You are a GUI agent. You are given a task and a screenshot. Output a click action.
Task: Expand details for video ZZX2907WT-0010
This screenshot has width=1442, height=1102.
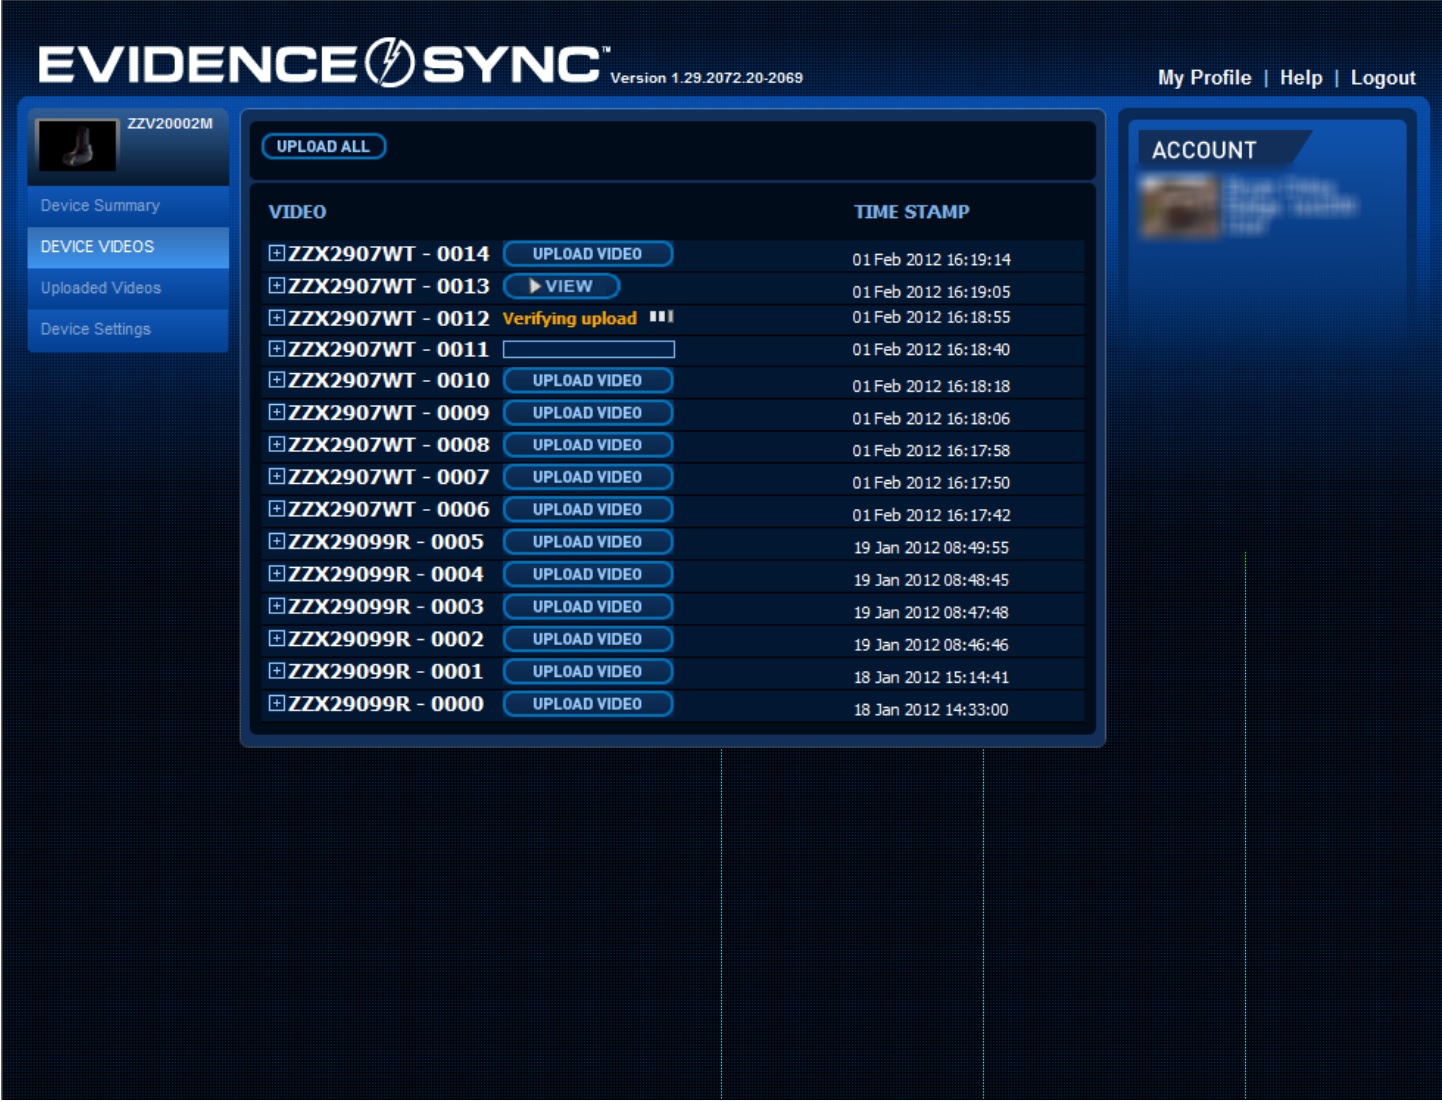(276, 381)
